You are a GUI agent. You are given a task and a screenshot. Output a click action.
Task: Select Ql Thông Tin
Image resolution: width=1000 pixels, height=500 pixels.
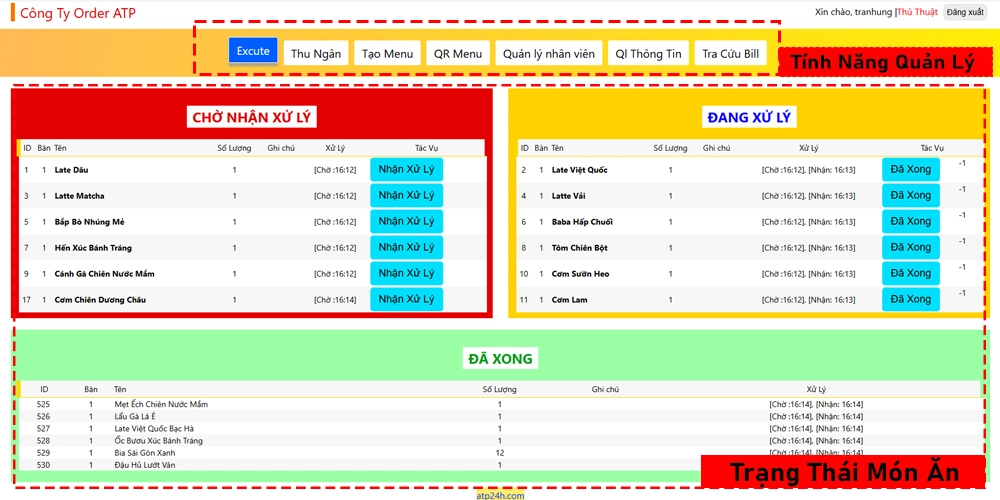(648, 54)
